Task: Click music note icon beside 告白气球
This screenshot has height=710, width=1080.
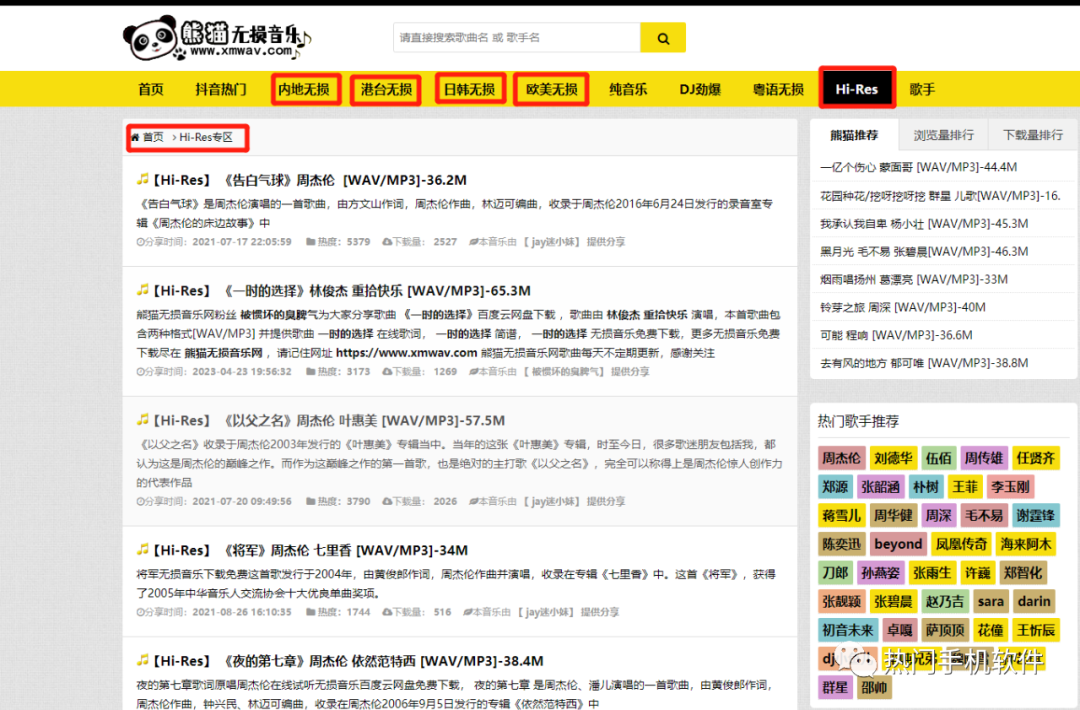Action: [x=143, y=179]
